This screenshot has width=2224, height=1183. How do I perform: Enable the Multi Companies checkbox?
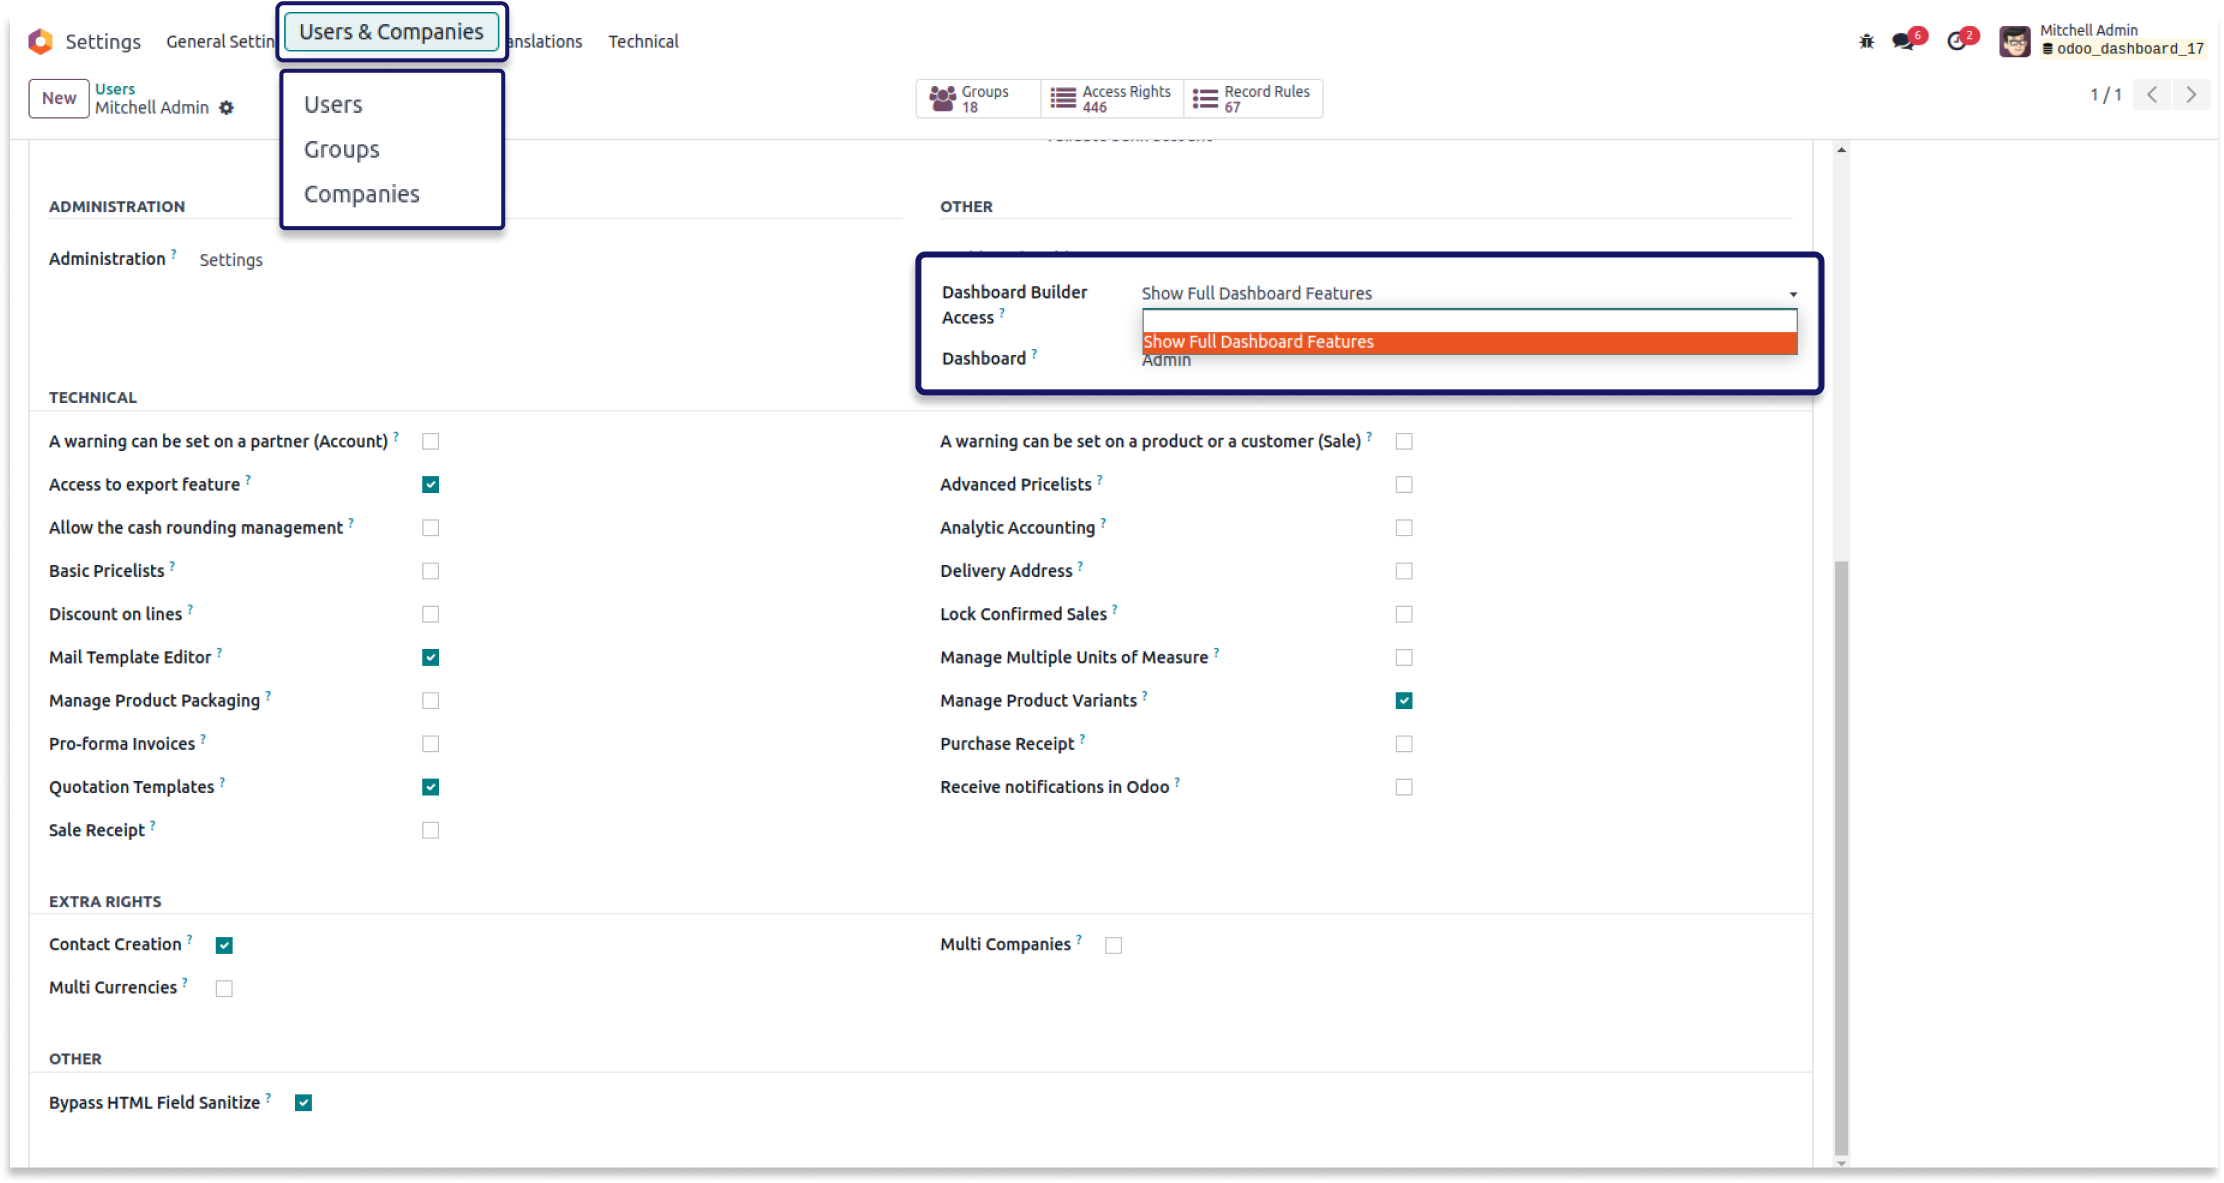pyautogui.click(x=1114, y=944)
